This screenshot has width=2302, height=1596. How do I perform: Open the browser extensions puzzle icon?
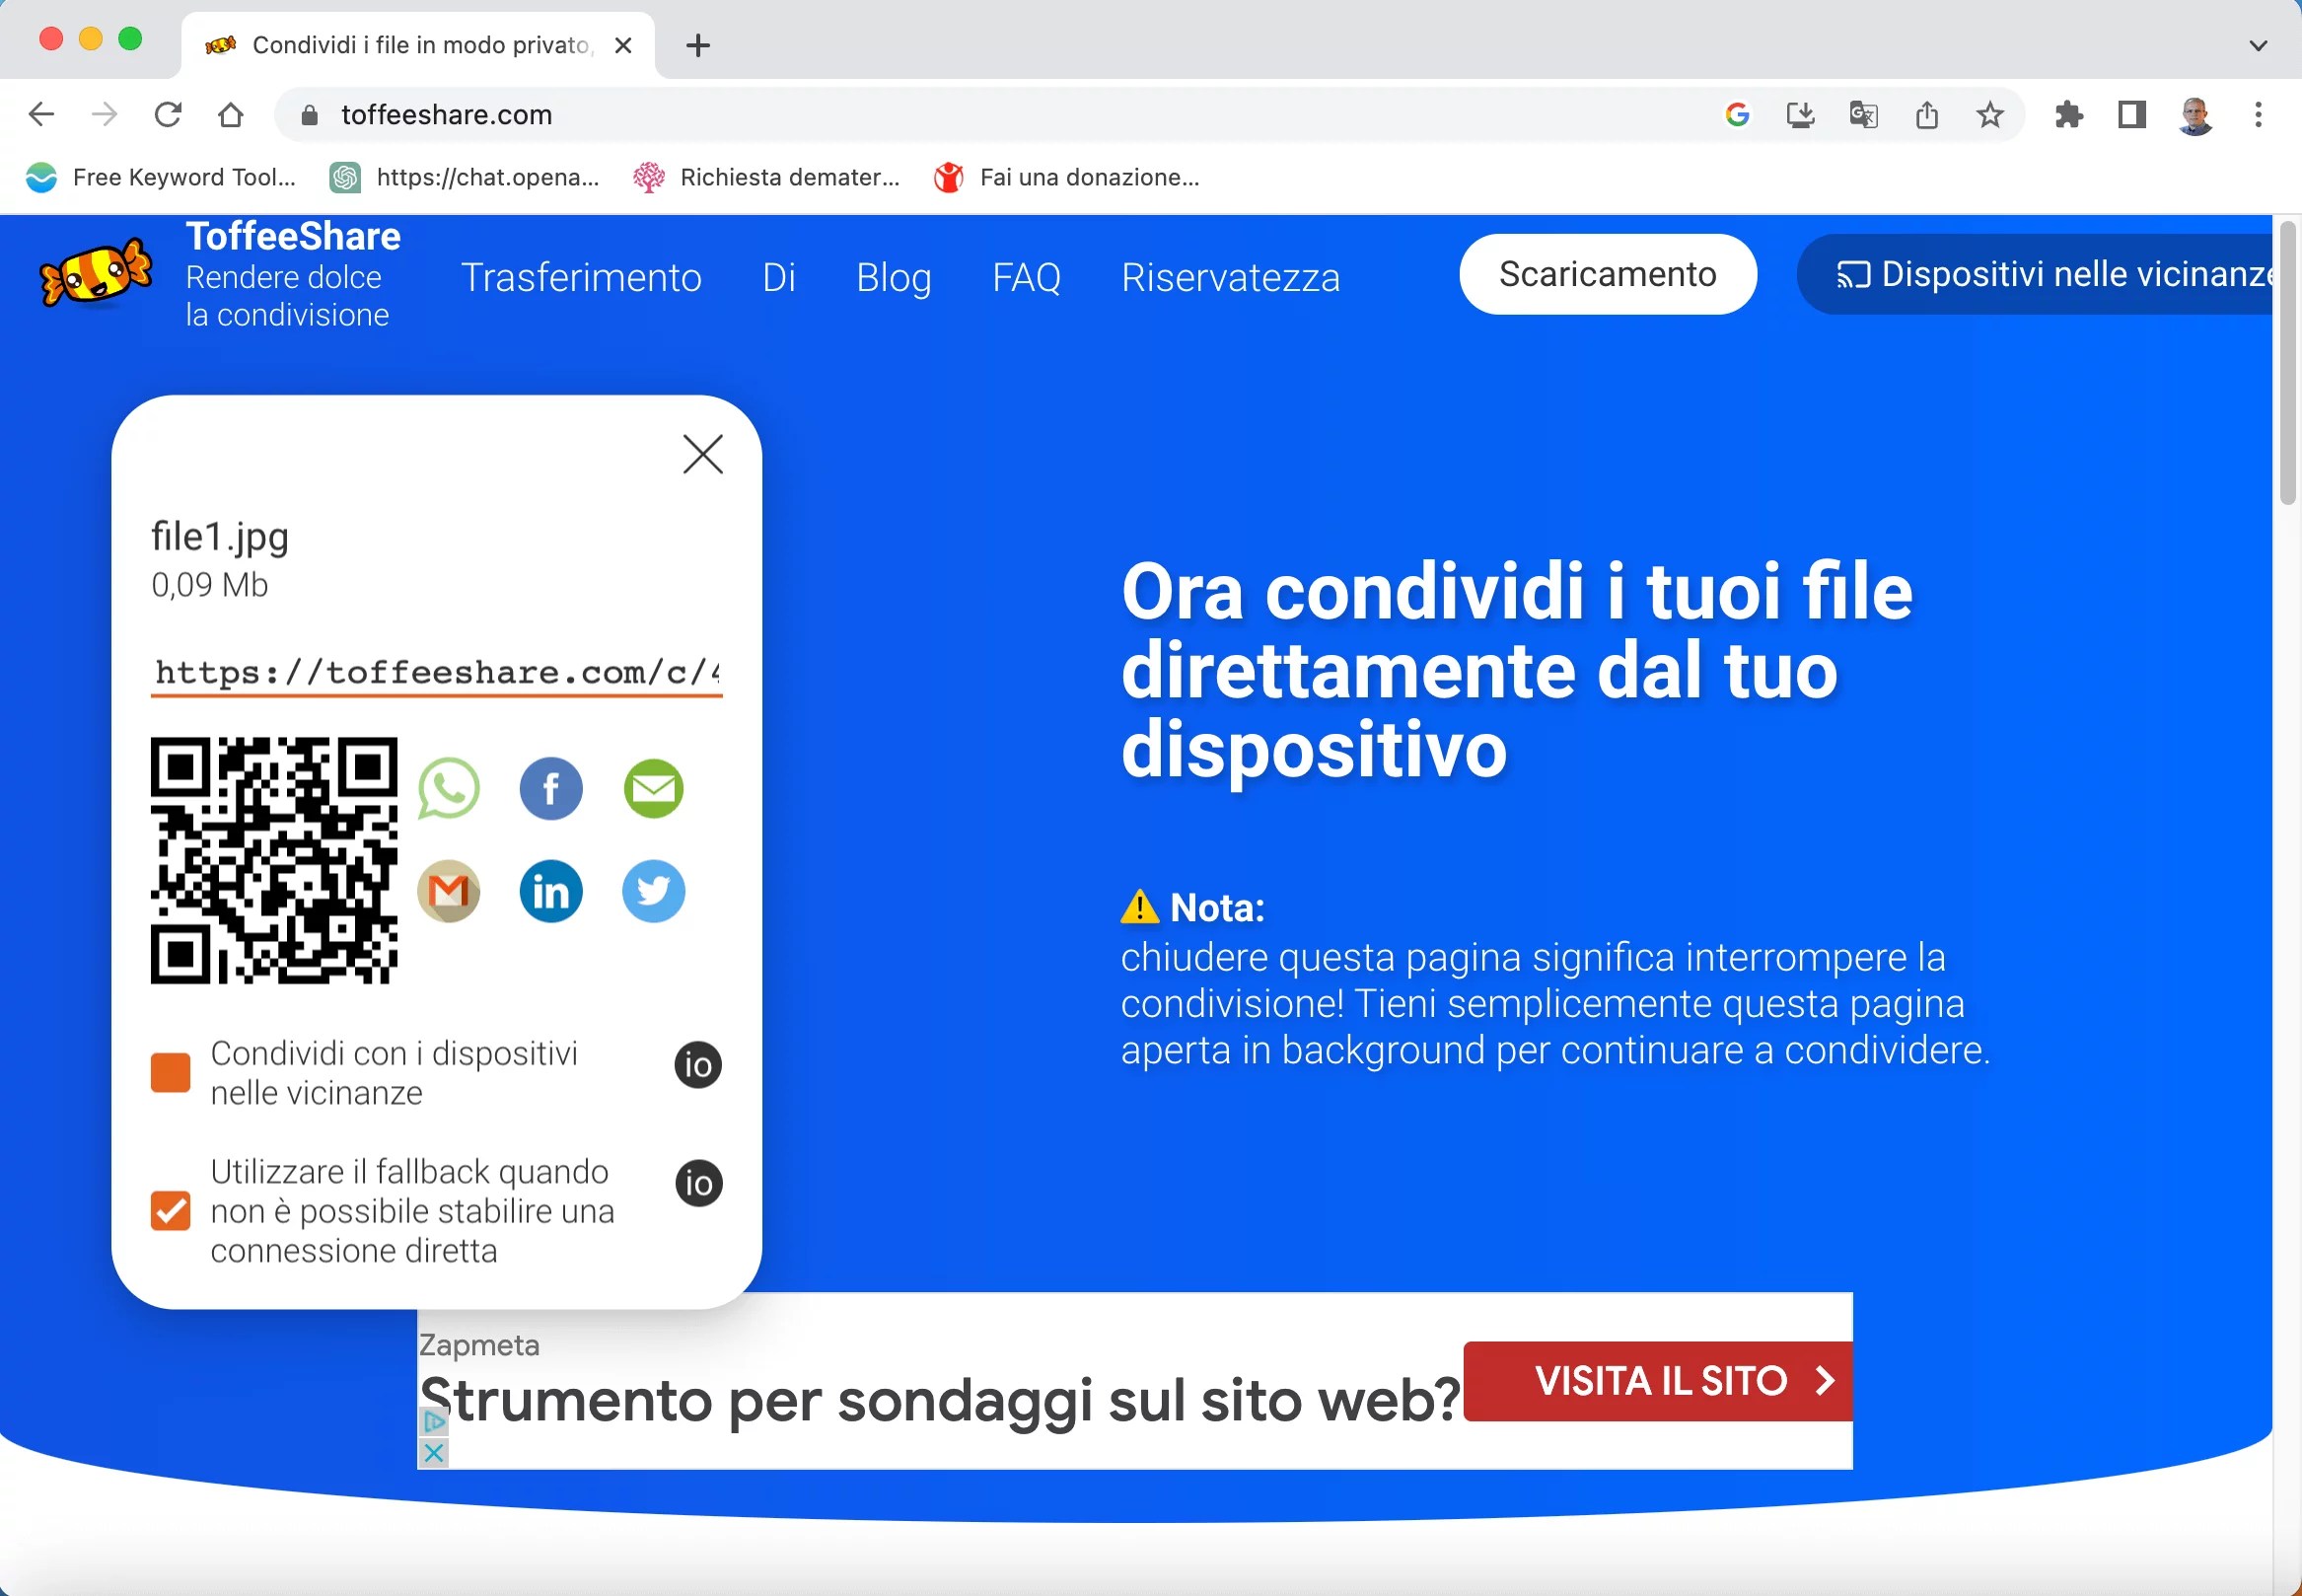[2070, 114]
